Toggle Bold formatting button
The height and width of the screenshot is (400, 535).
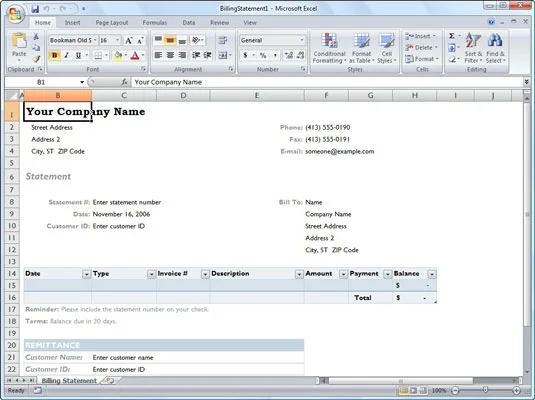point(55,55)
